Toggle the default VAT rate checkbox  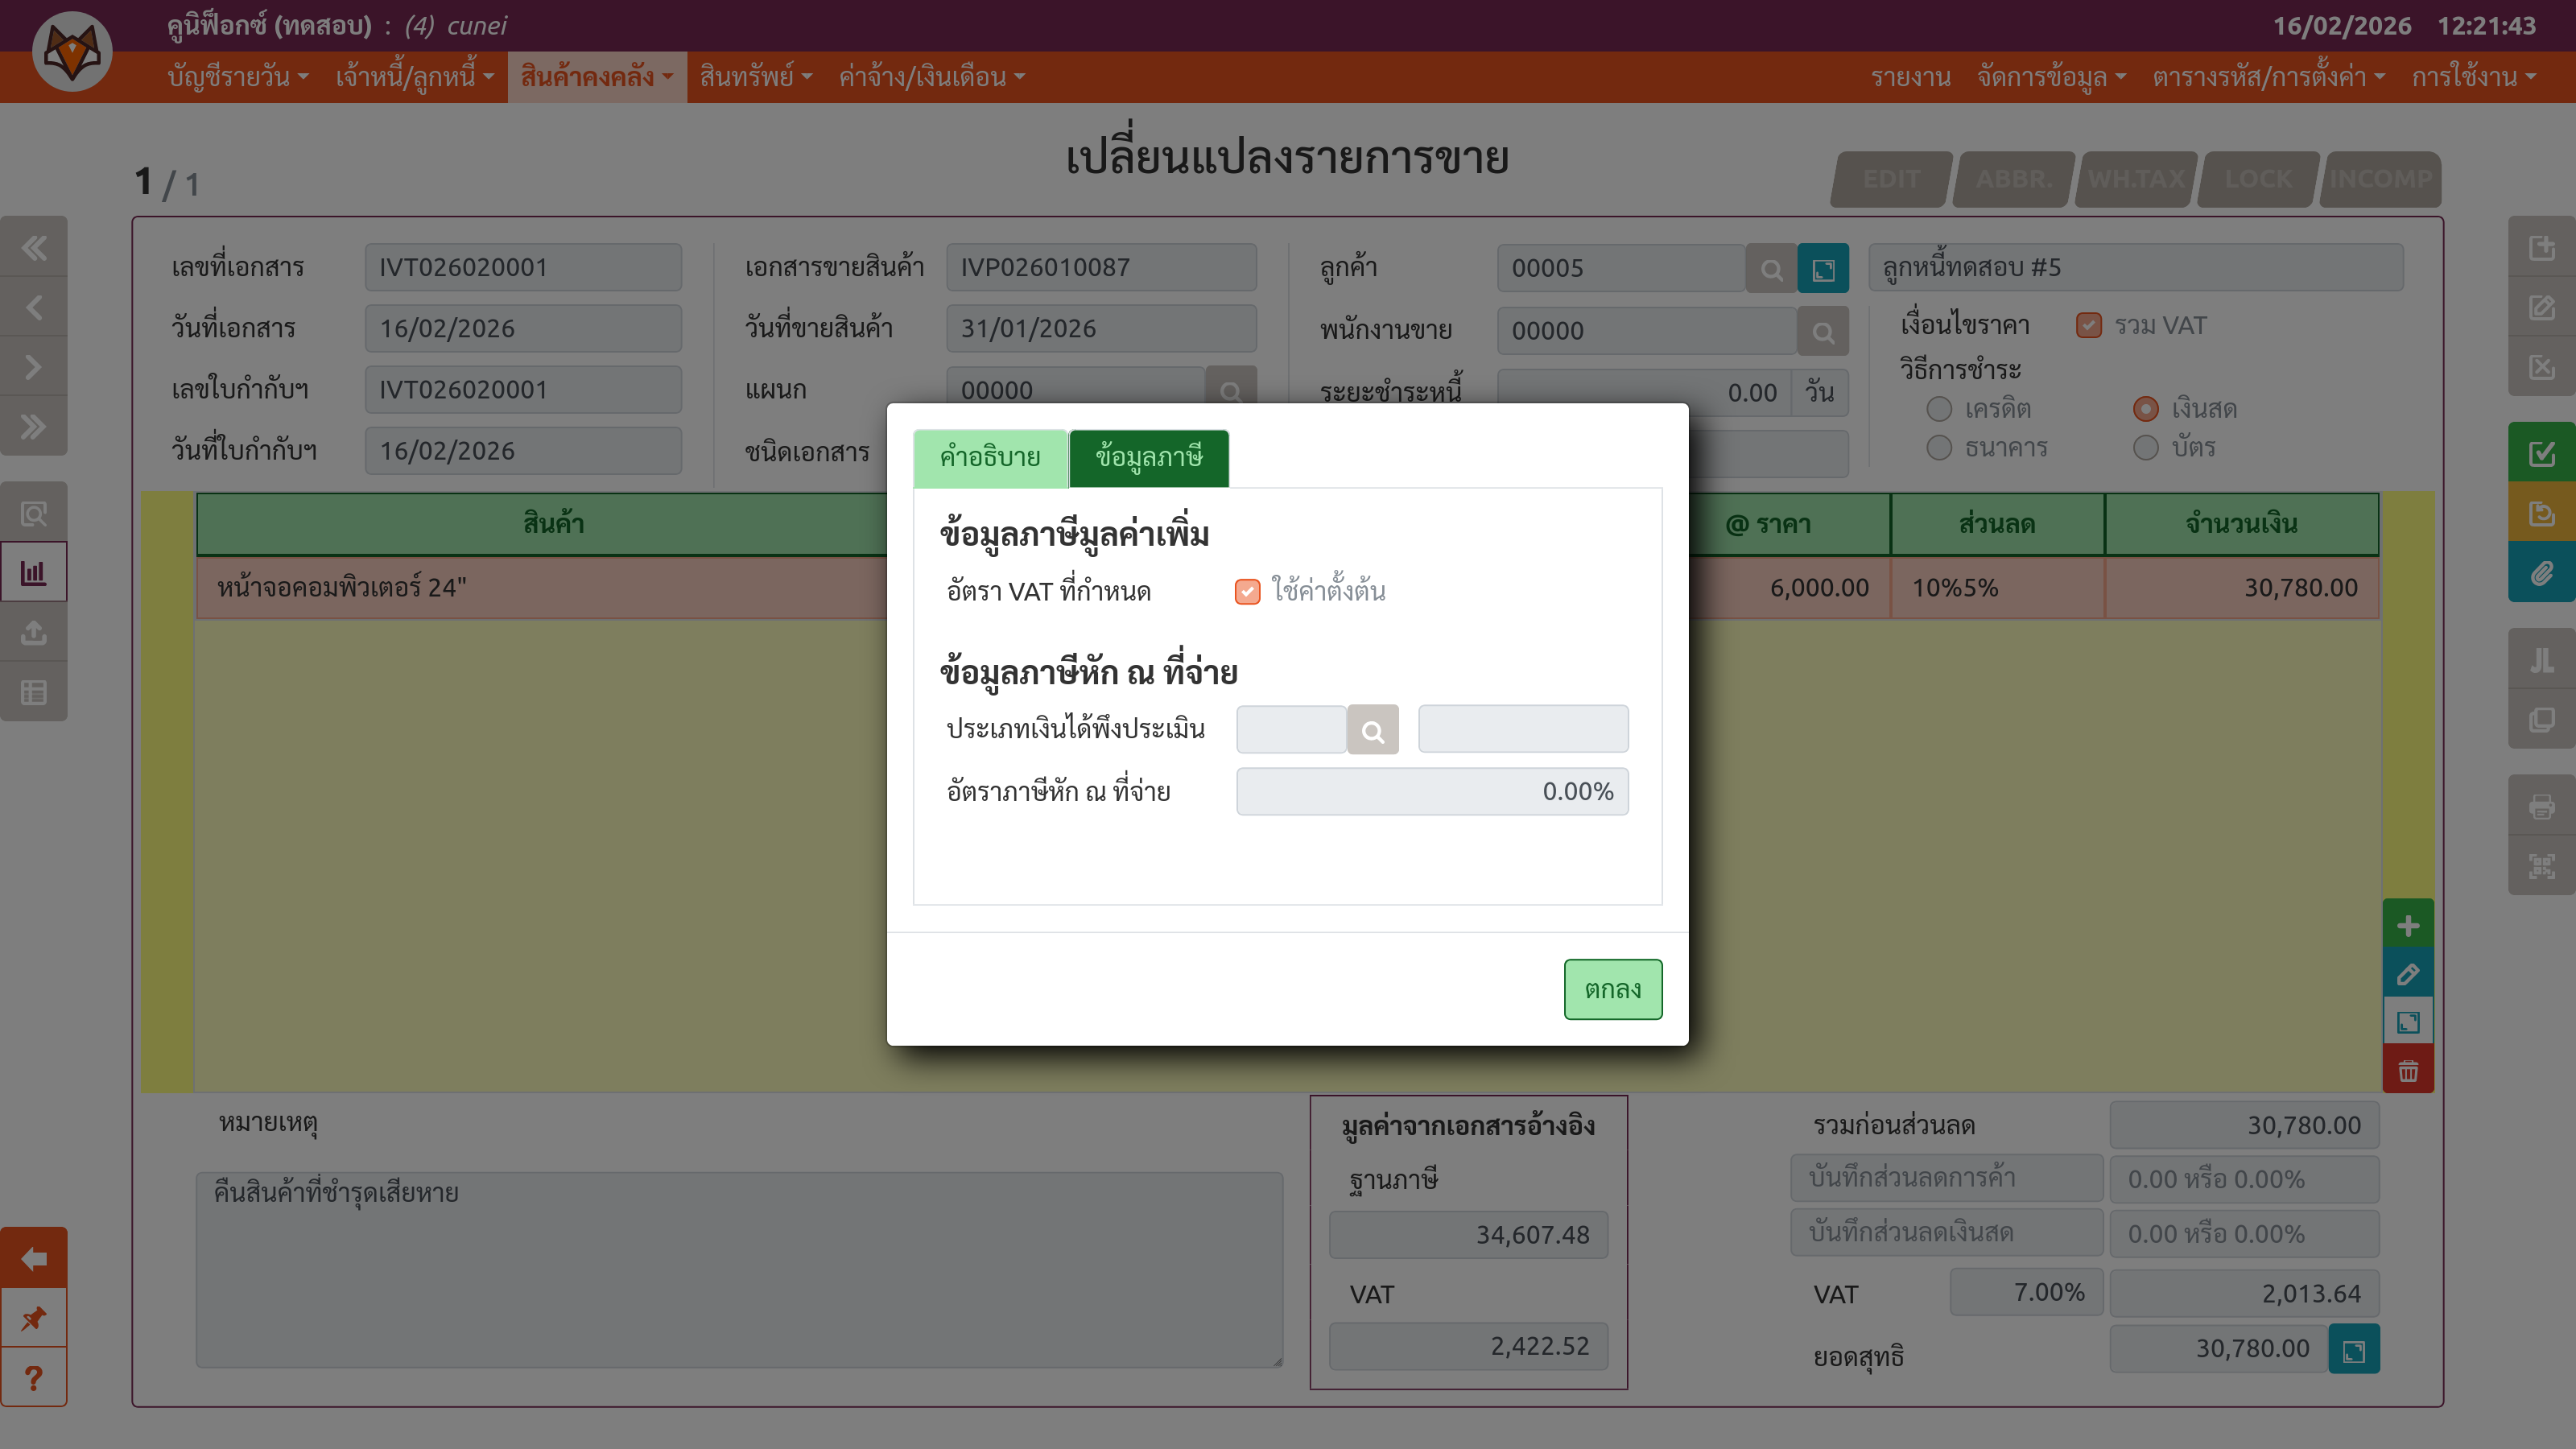pyautogui.click(x=1247, y=592)
